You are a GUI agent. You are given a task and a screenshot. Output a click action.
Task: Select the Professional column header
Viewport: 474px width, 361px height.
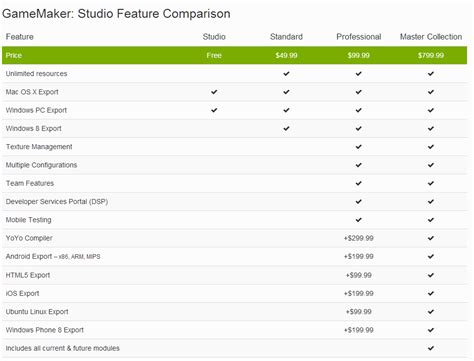[x=359, y=37]
